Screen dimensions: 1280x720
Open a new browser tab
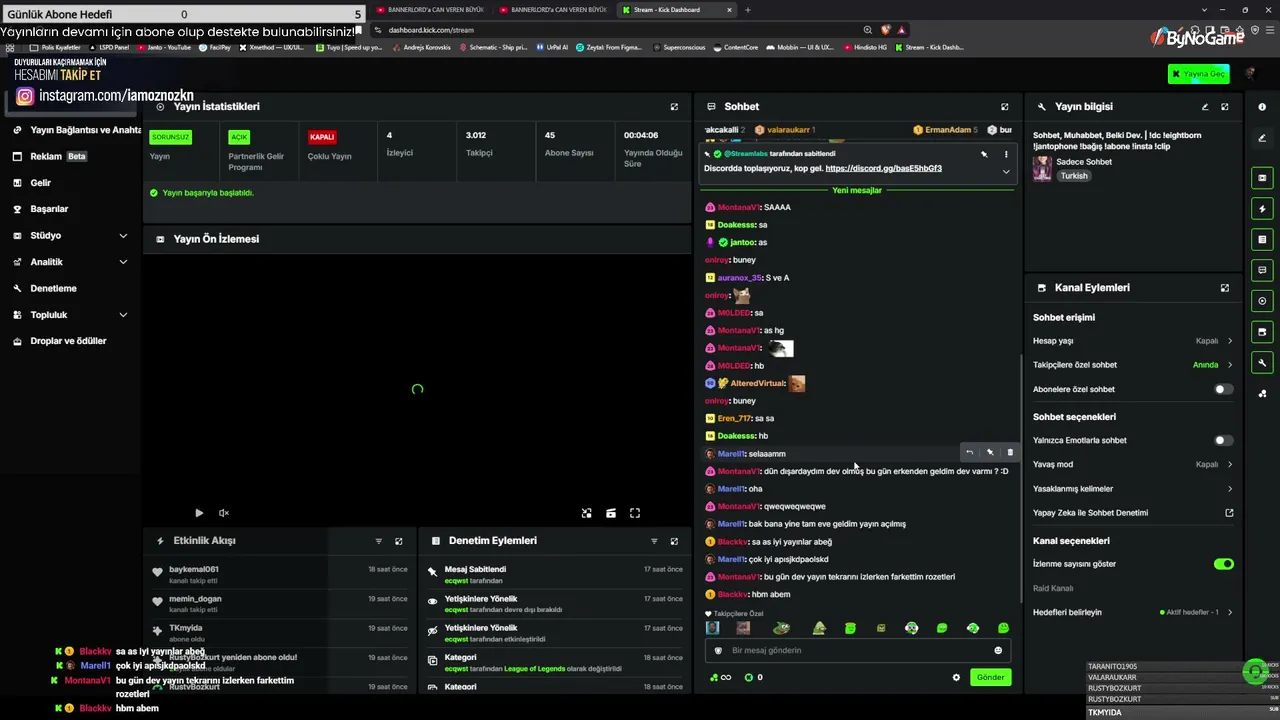(x=748, y=10)
